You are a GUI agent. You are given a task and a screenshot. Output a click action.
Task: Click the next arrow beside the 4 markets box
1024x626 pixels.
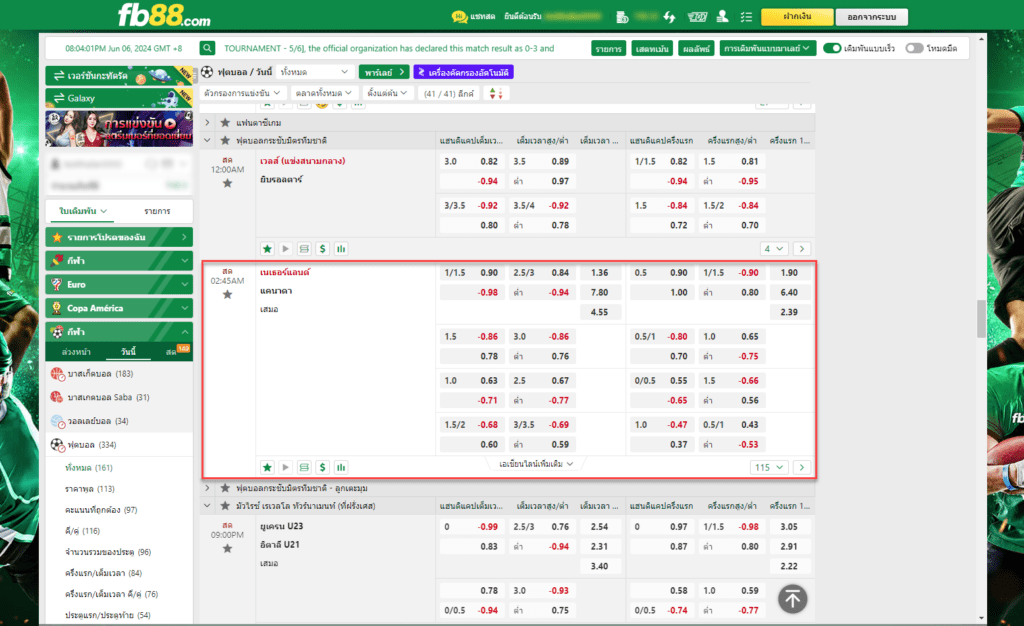pos(802,249)
